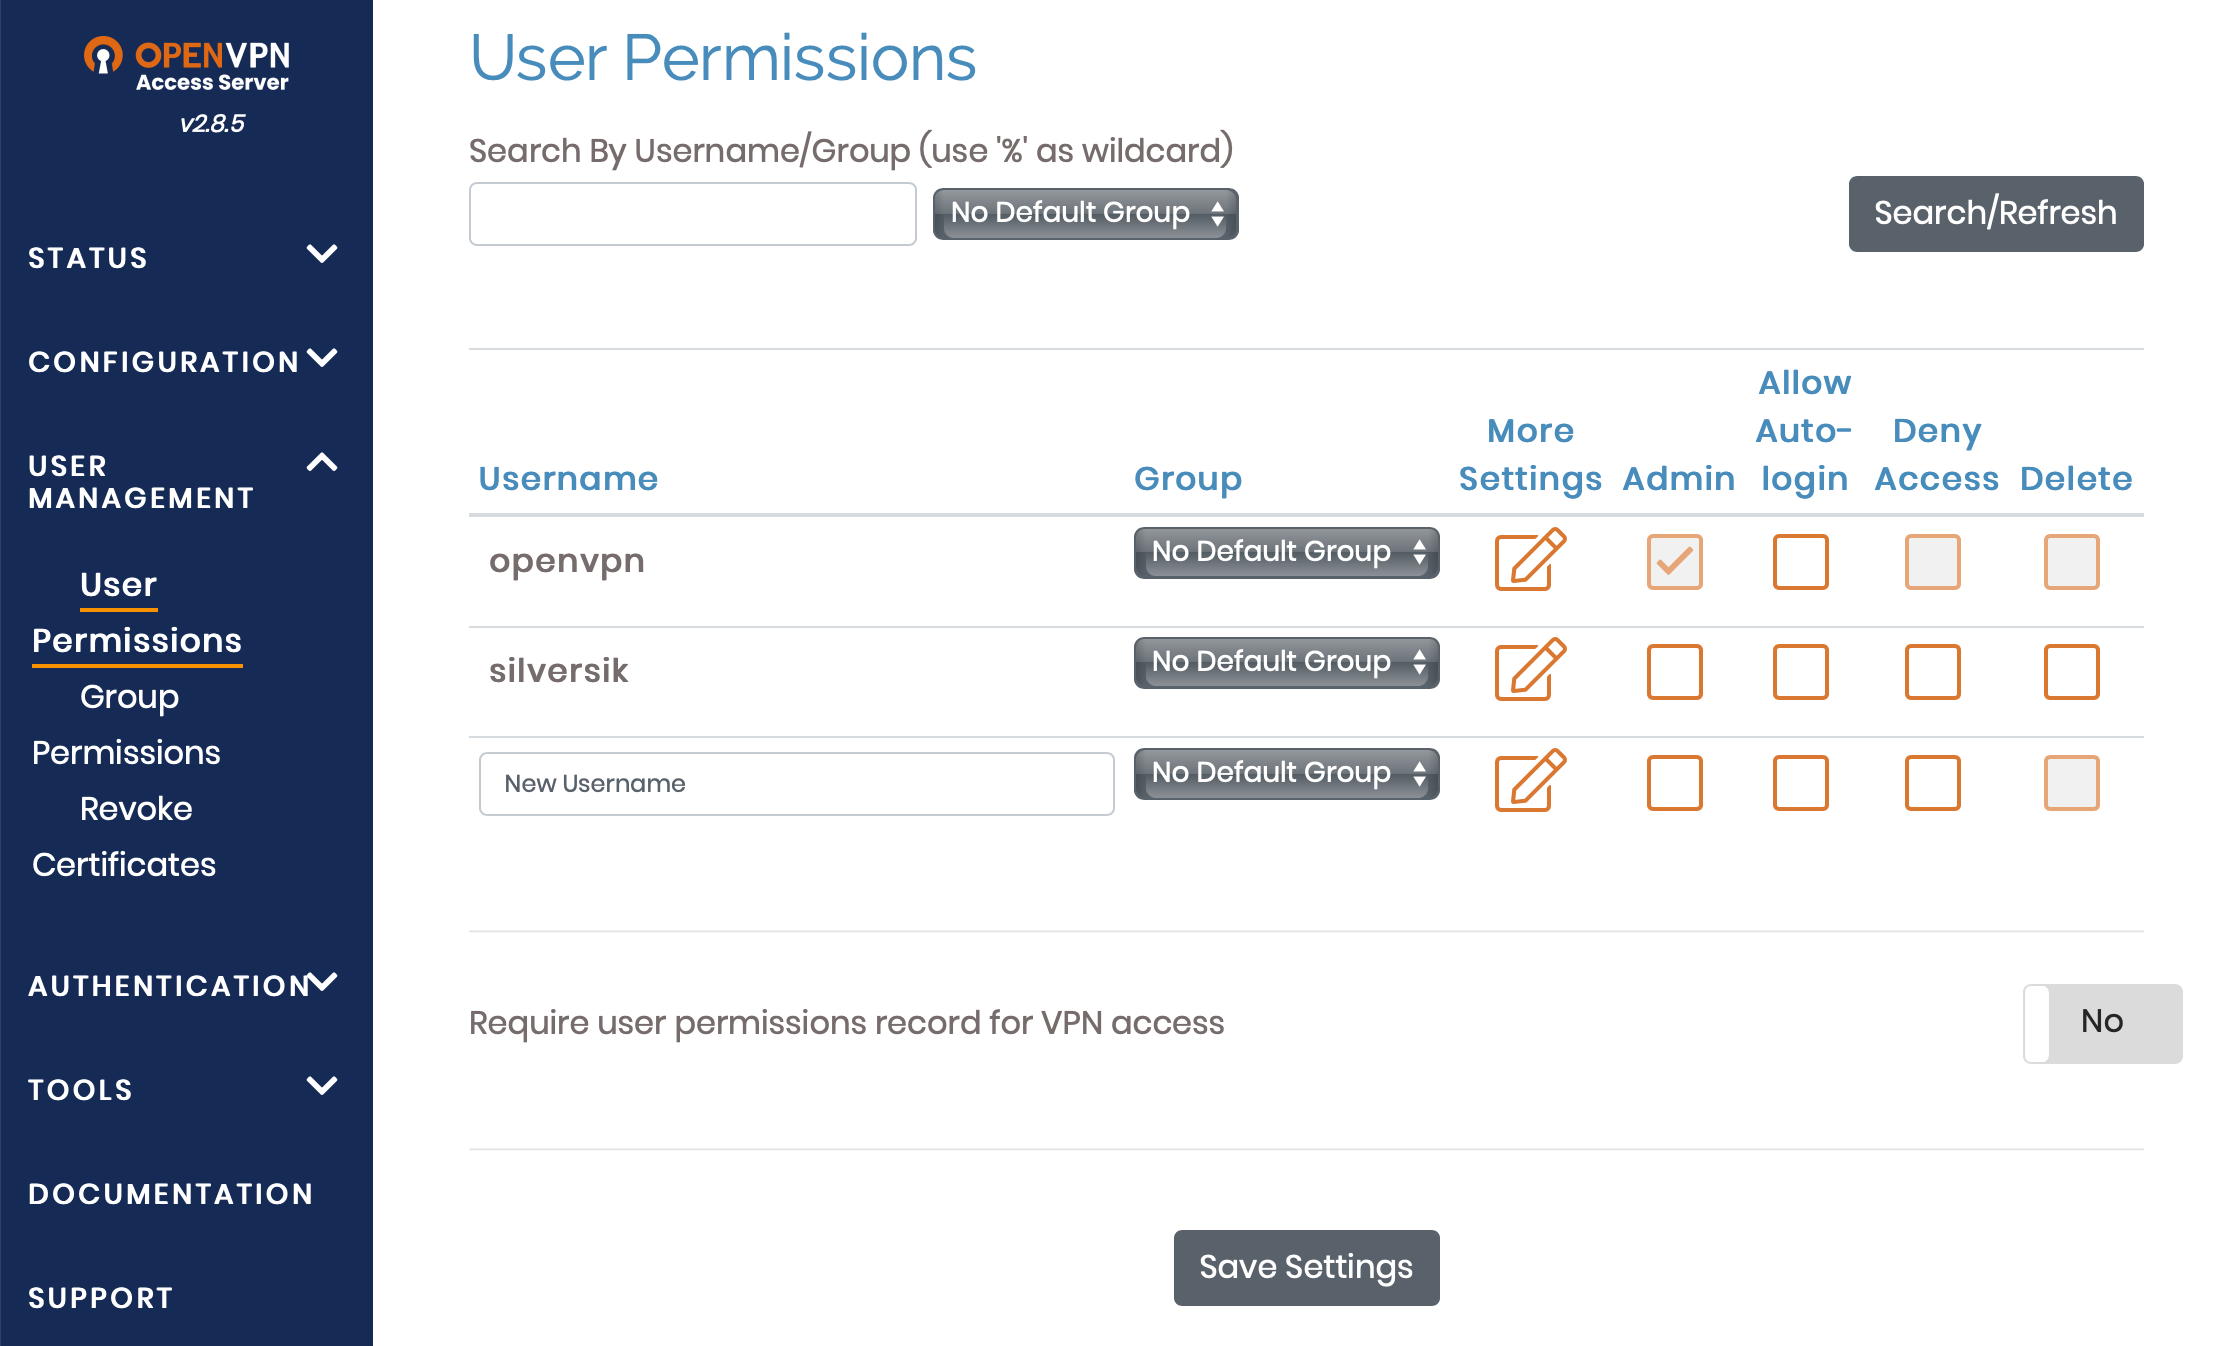Go to Group Permissions page

(128, 724)
